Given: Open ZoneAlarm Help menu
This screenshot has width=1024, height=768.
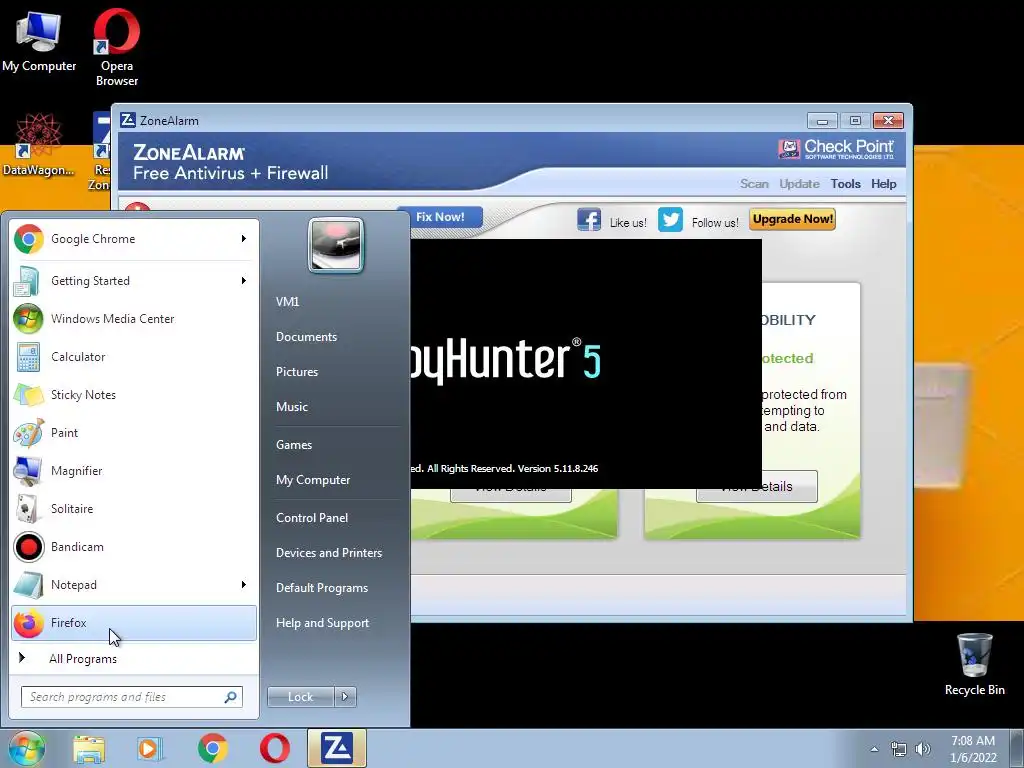Looking at the screenshot, I should (884, 184).
